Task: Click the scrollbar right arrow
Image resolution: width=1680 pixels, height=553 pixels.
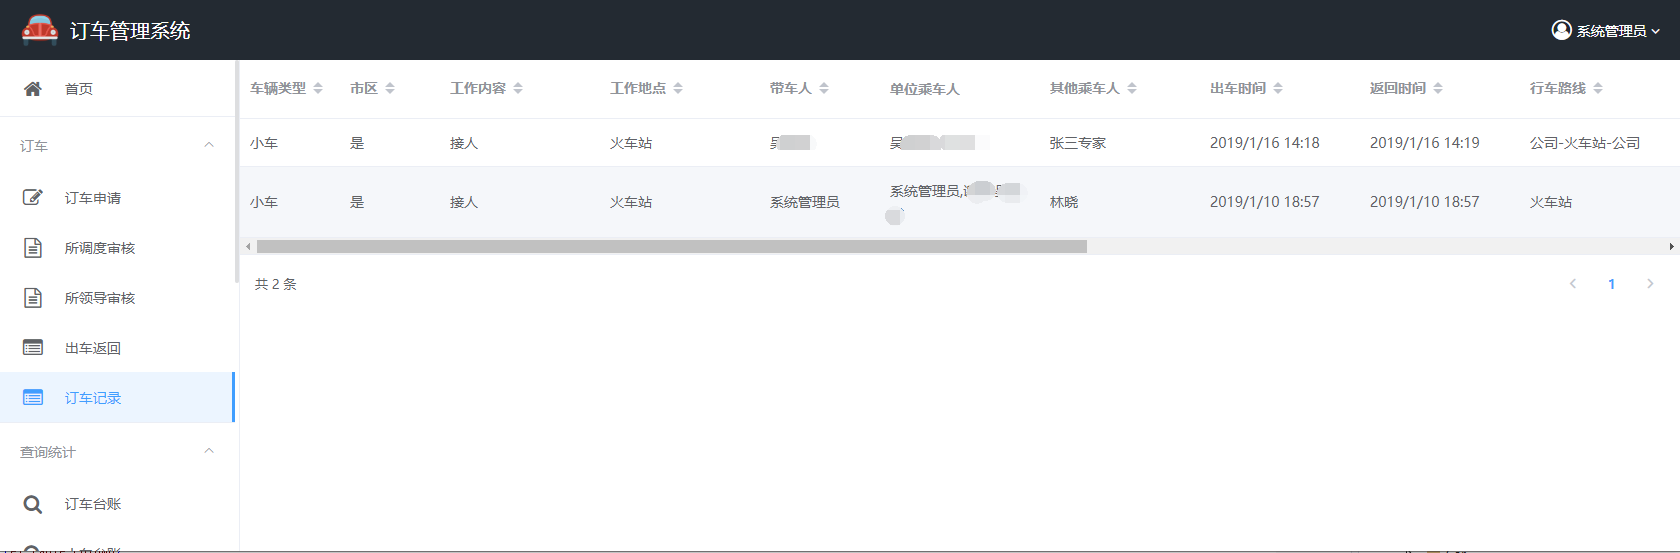Action: pos(1671,246)
